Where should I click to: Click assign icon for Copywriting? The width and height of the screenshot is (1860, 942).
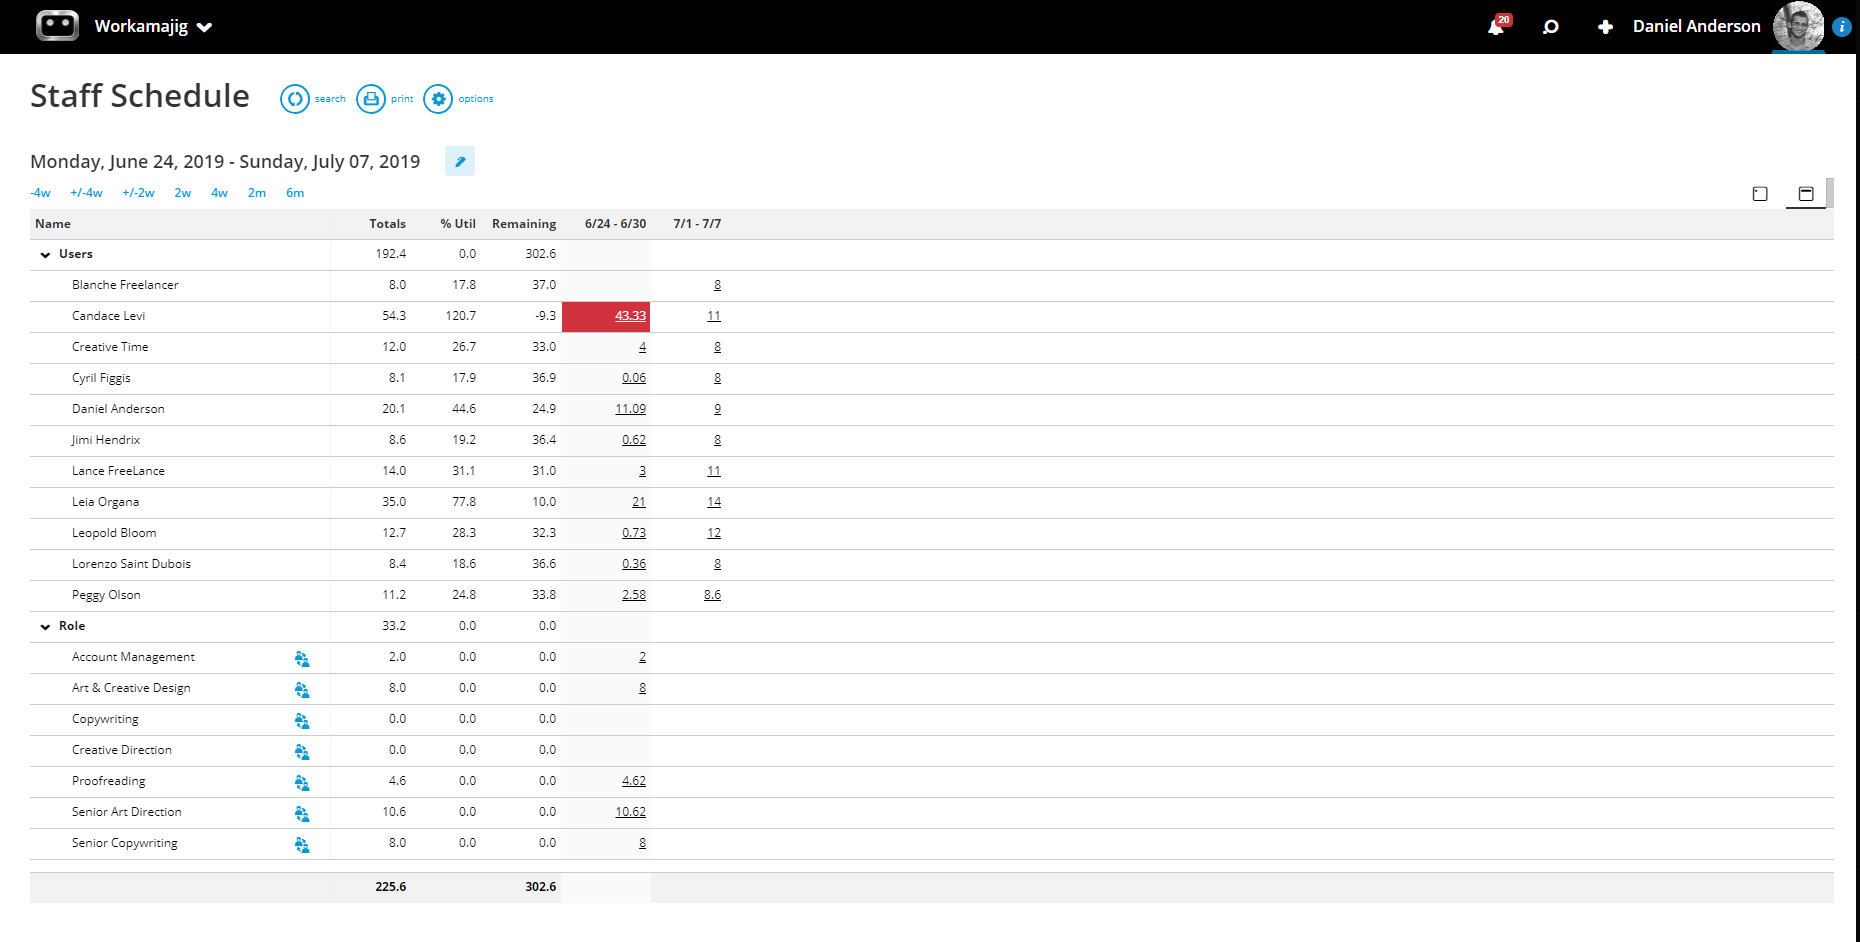point(302,720)
